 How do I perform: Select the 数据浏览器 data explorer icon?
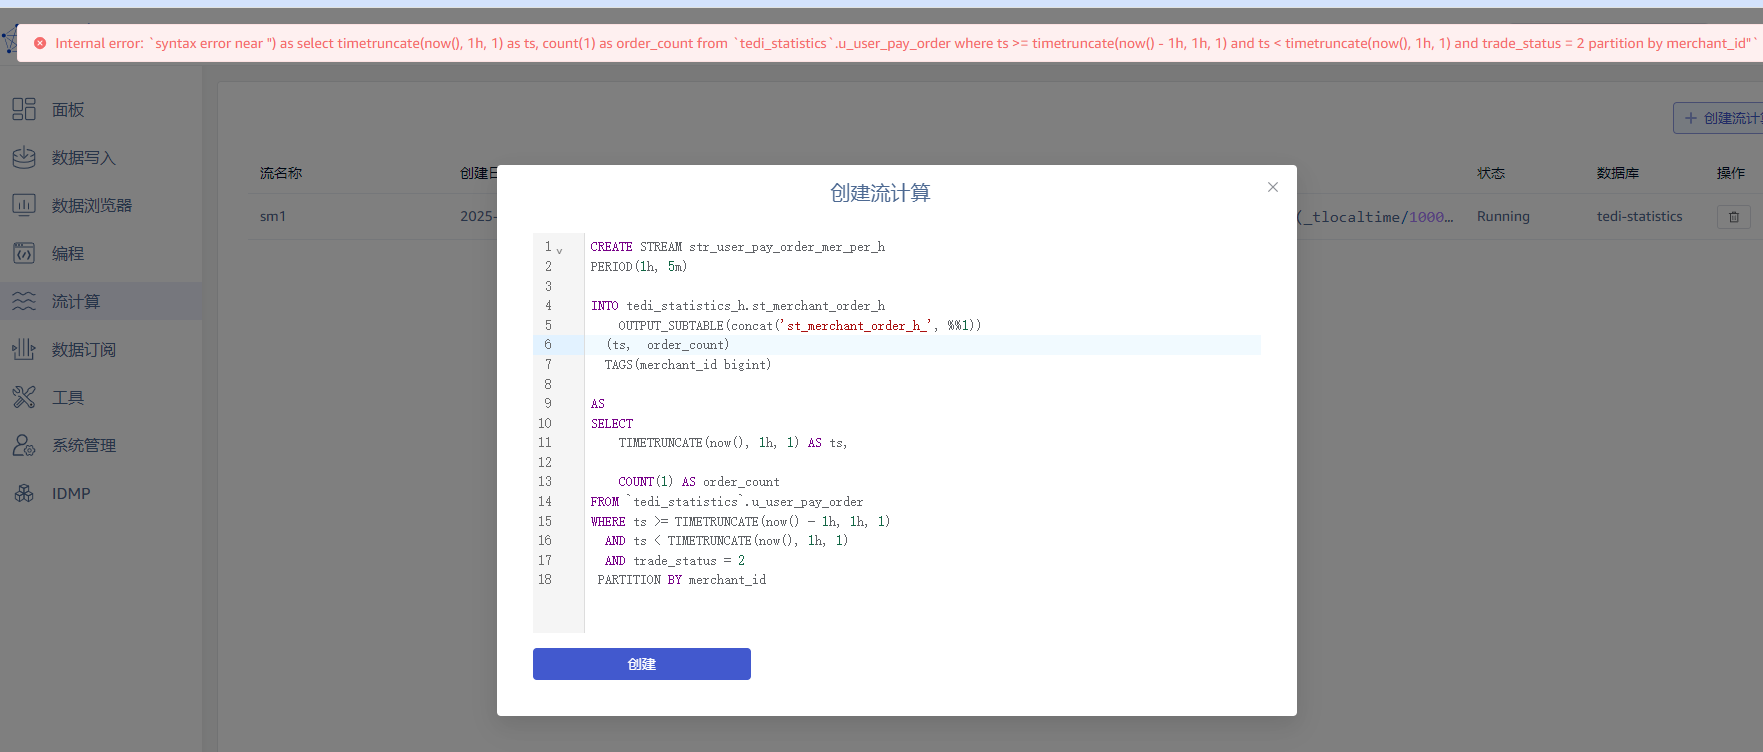point(24,205)
